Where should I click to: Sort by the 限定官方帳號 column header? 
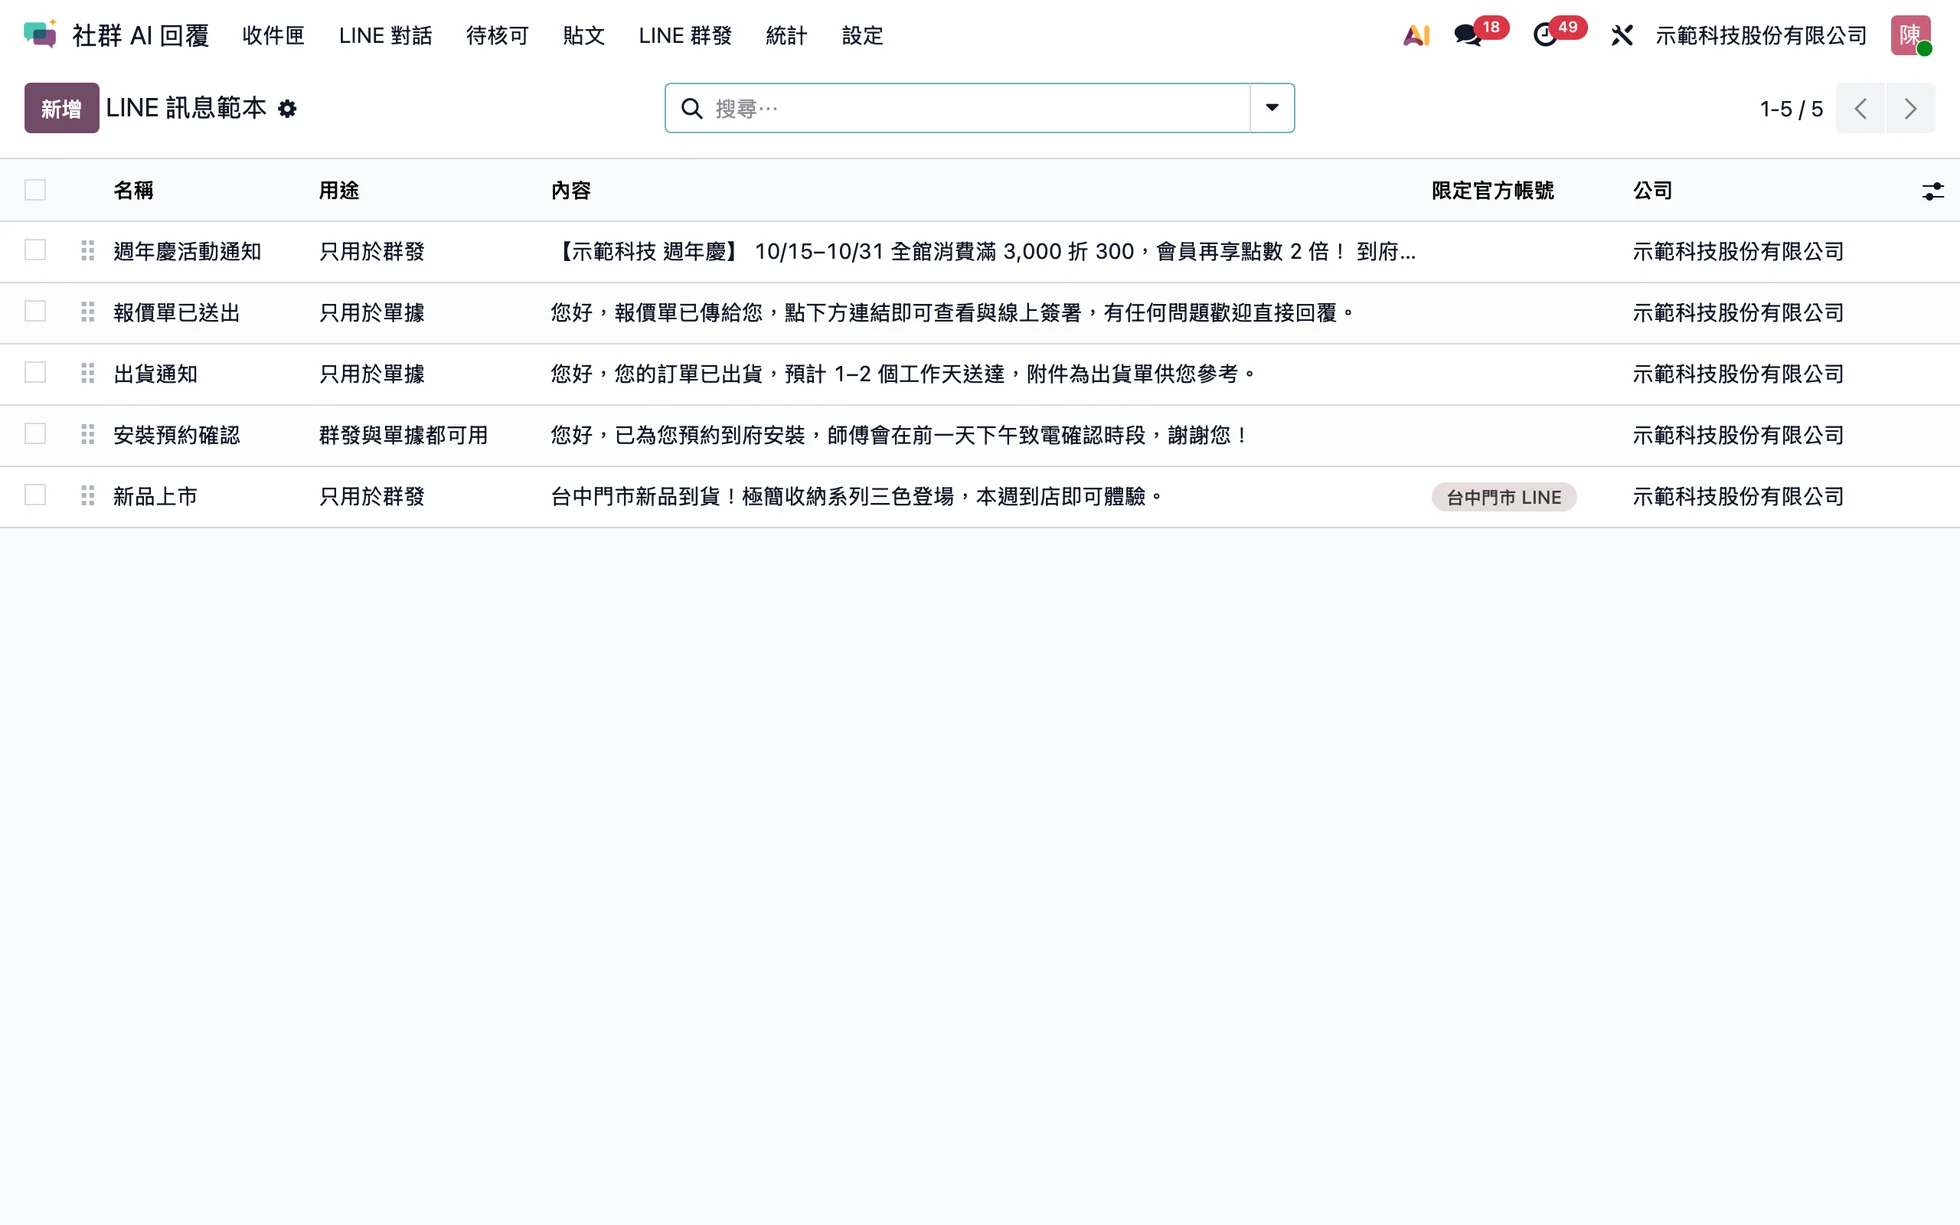(x=1492, y=191)
